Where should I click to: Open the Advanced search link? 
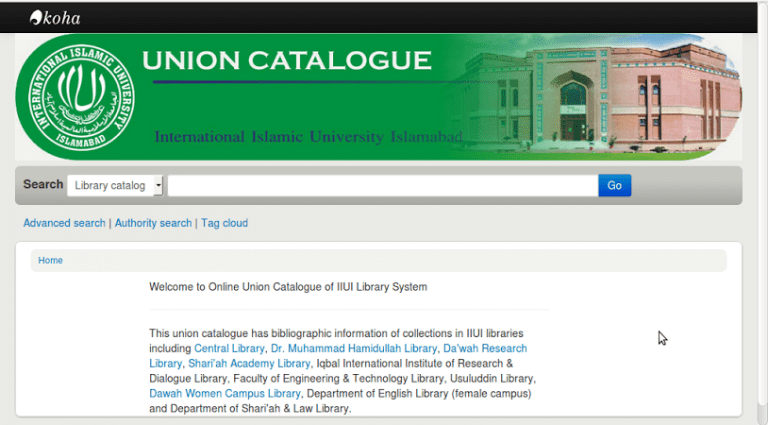[x=64, y=223]
